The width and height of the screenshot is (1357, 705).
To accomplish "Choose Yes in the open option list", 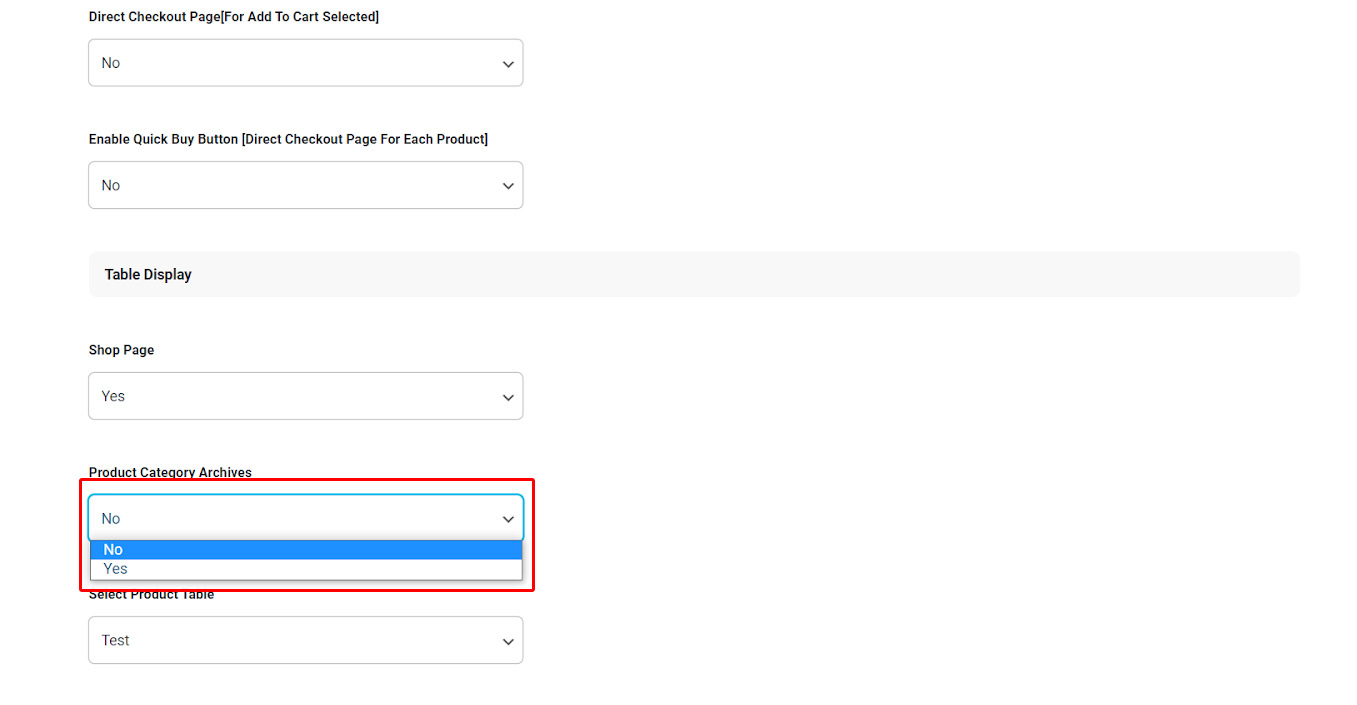I will tap(305, 569).
